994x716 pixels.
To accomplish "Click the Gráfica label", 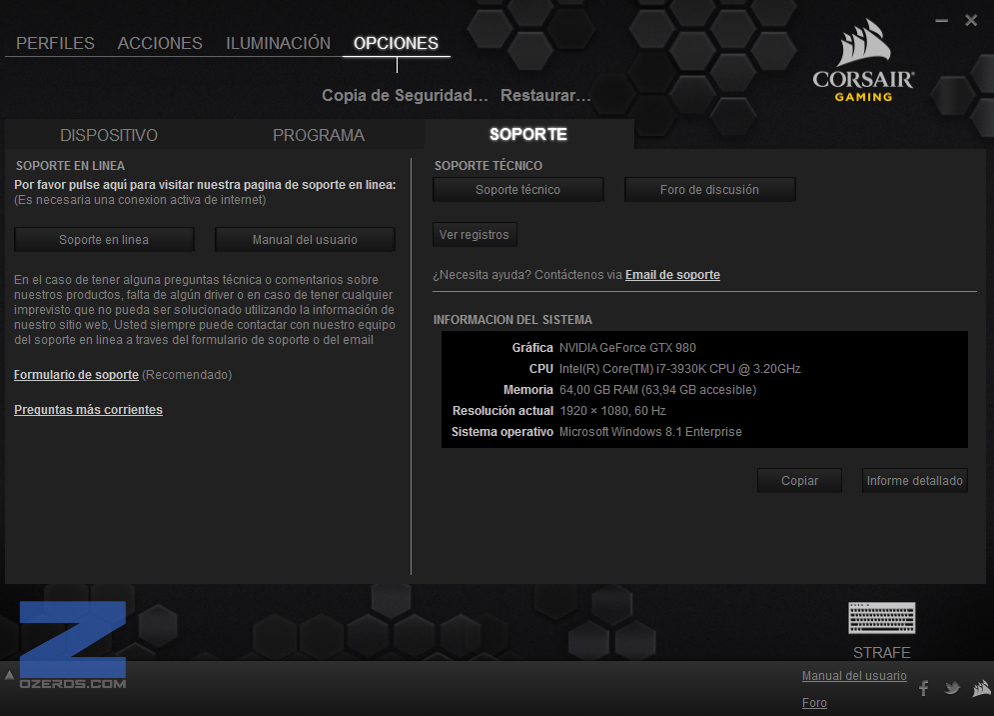I will (x=532, y=348).
